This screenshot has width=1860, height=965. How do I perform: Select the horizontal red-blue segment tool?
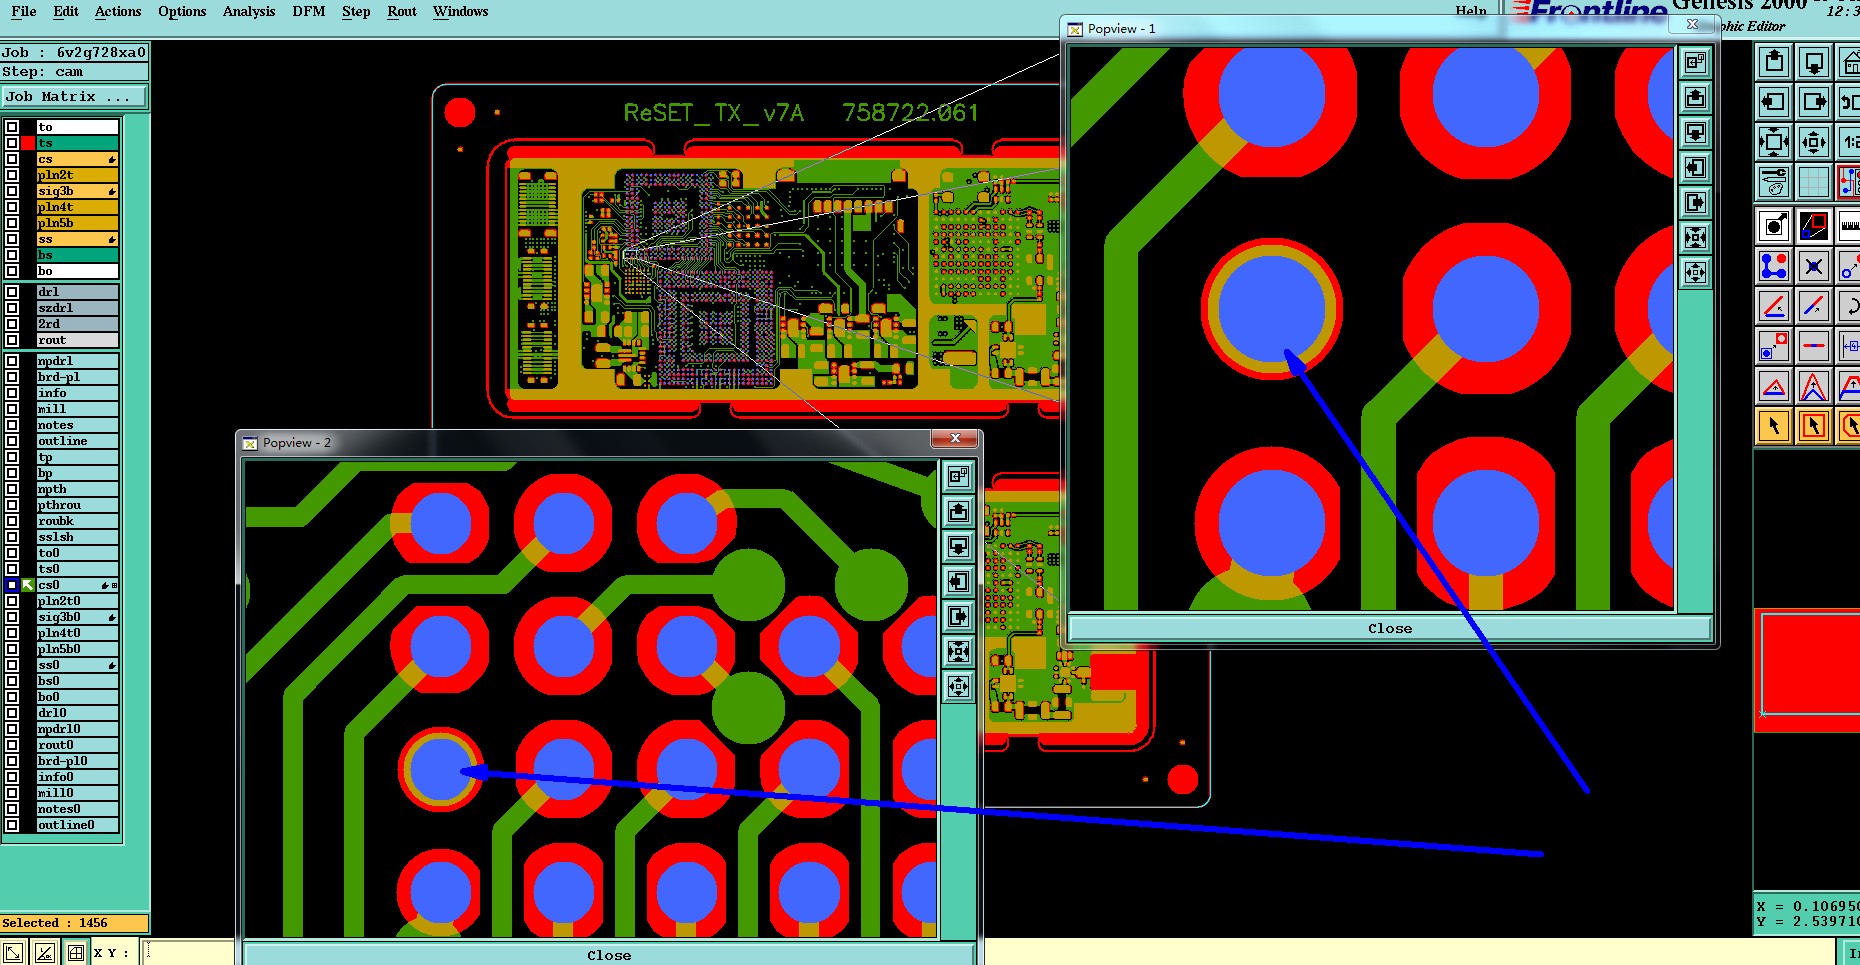point(1813,346)
